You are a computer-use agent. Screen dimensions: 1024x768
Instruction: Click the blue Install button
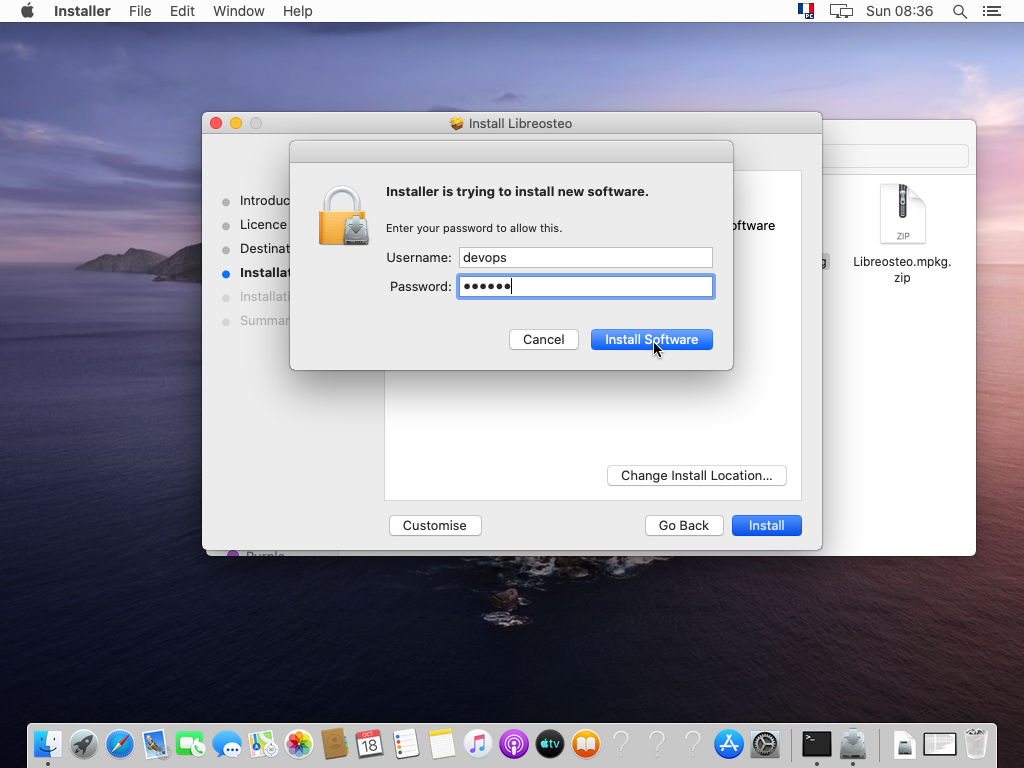(767, 526)
